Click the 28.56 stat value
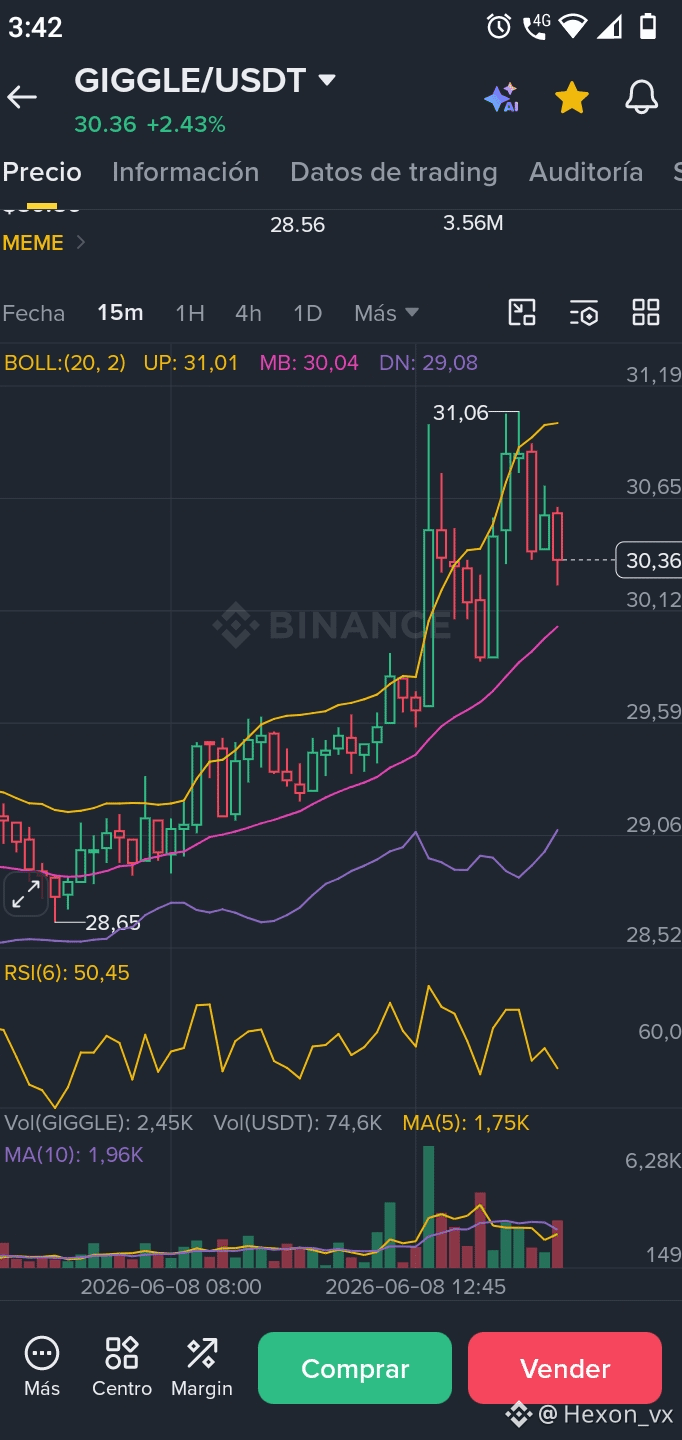Viewport: 682px width, 1440px height. (297, 225)
